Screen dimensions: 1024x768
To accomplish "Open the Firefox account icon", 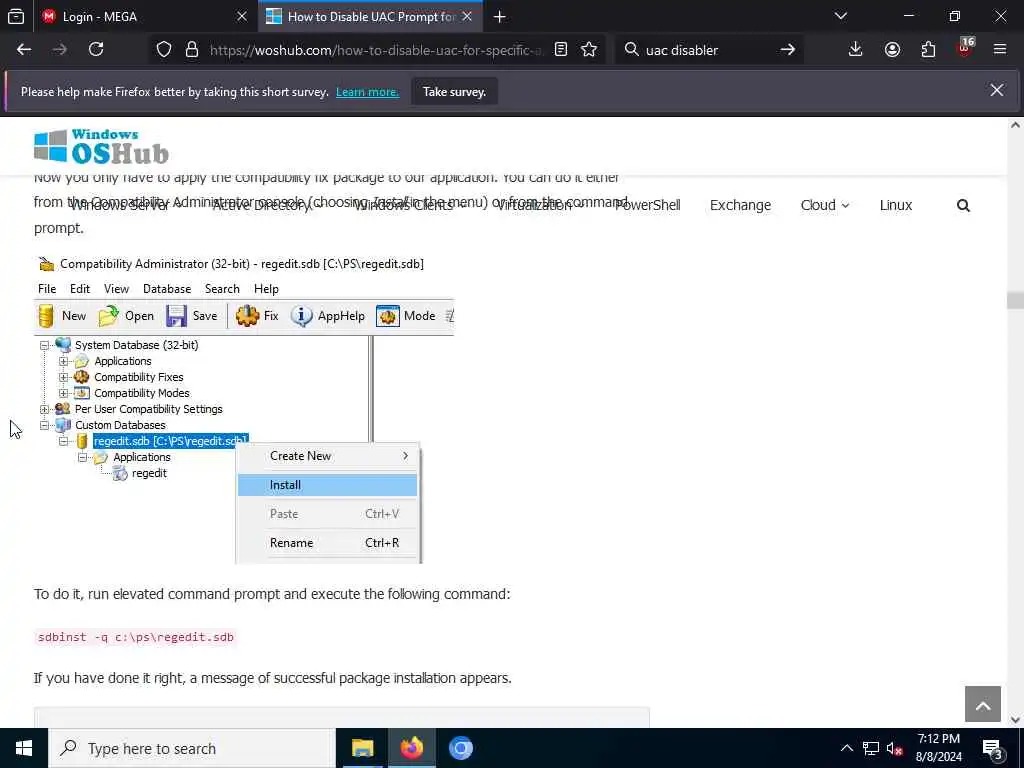I will pyautogui.click(x=892, y=50).
